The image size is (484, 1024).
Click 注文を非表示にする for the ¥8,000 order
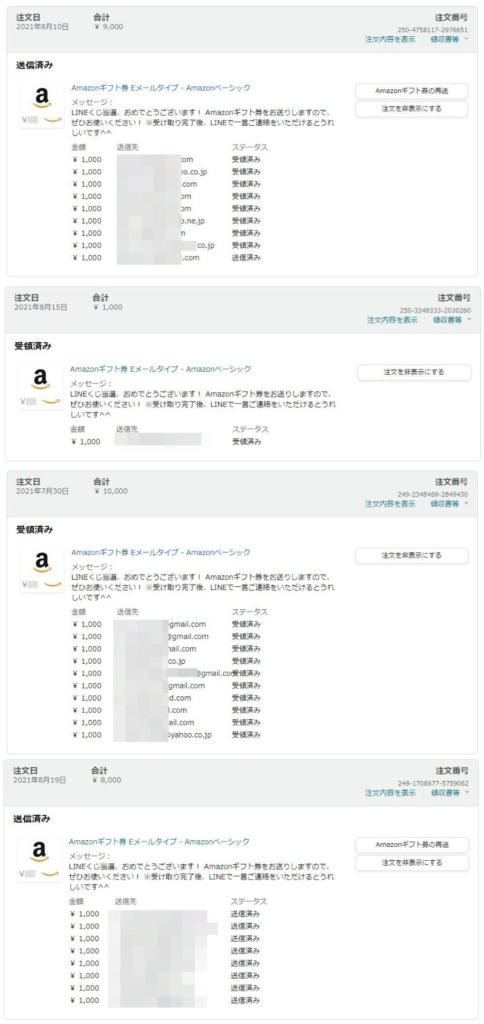(x=411, y=863)
